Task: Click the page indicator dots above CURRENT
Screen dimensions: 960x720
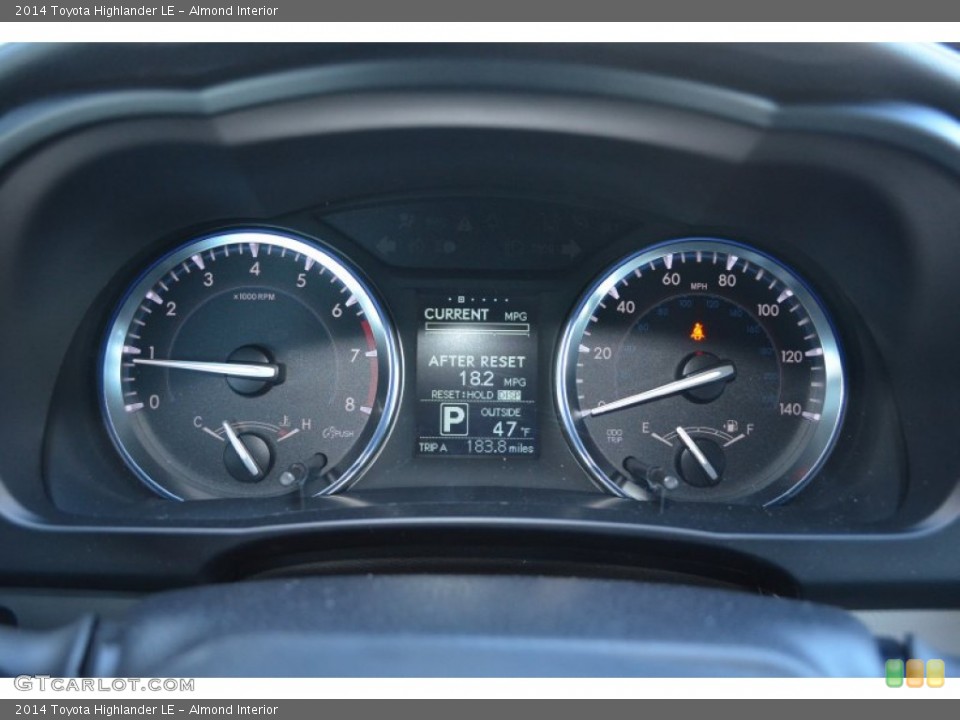Action: click(477, 299)
